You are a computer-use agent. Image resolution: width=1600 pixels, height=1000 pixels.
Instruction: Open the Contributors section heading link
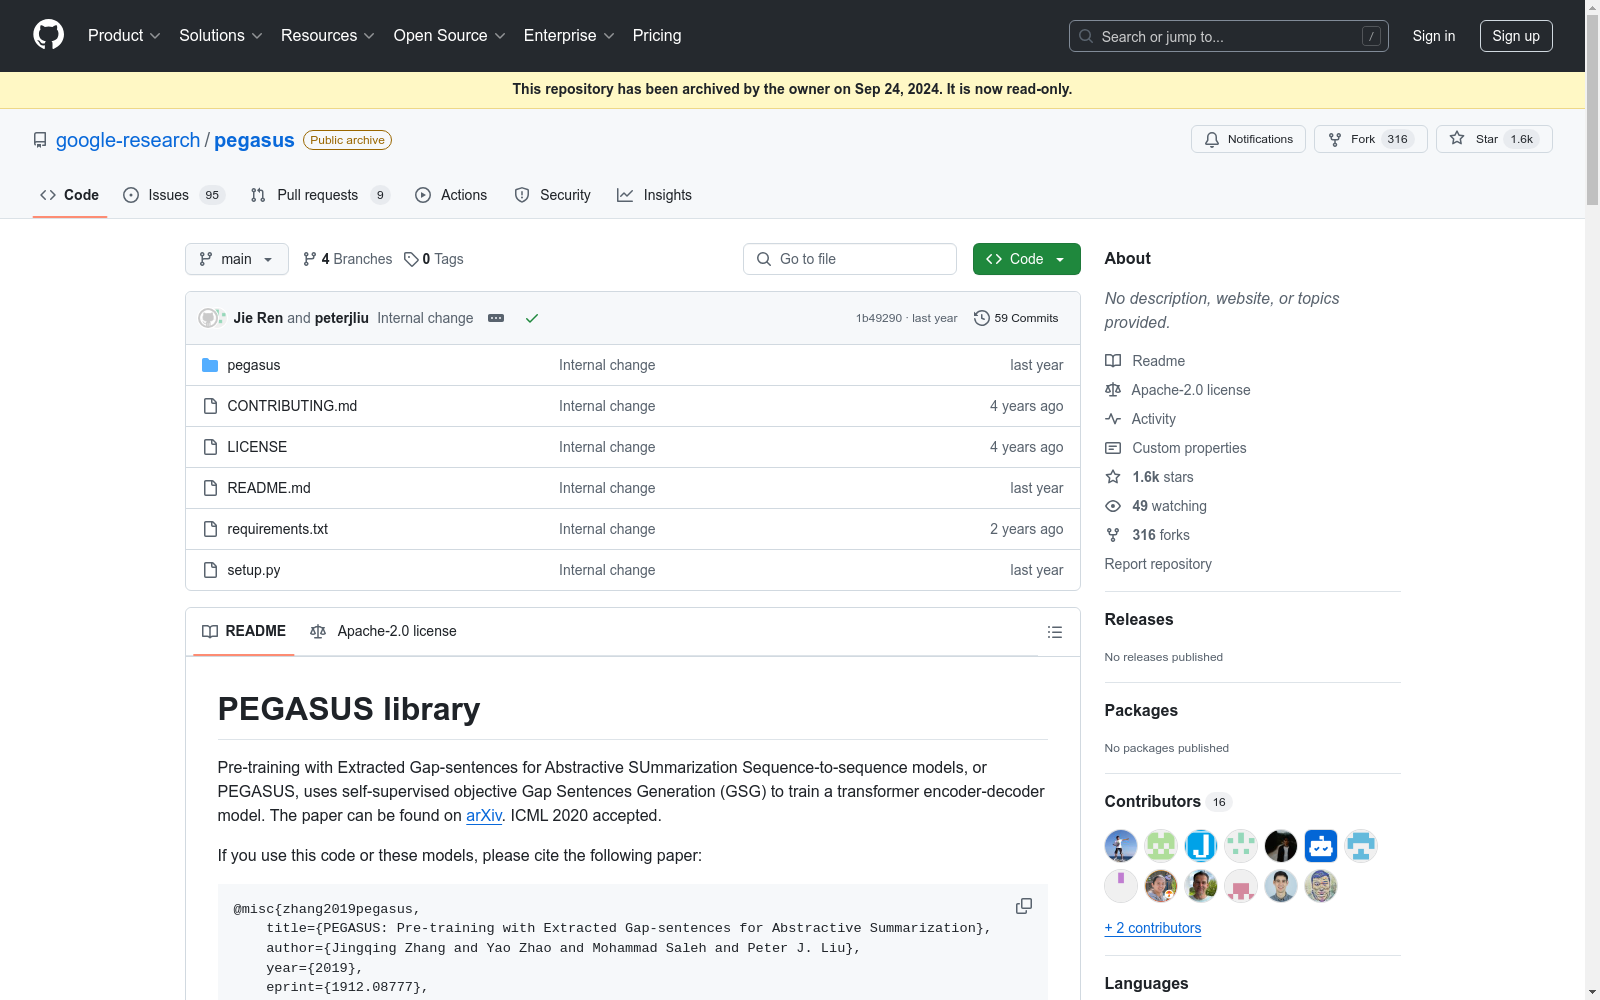pyautogui.click(x=1168, y=802)
